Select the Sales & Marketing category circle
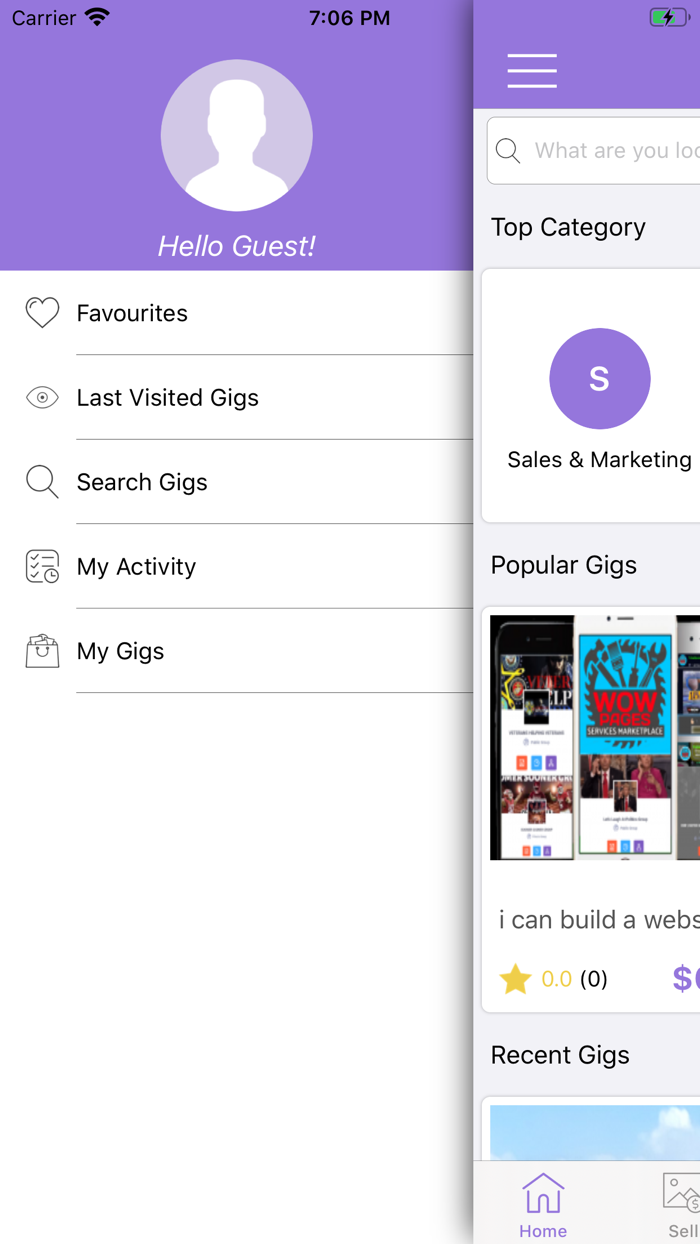700x1244 pixels. 600,379
